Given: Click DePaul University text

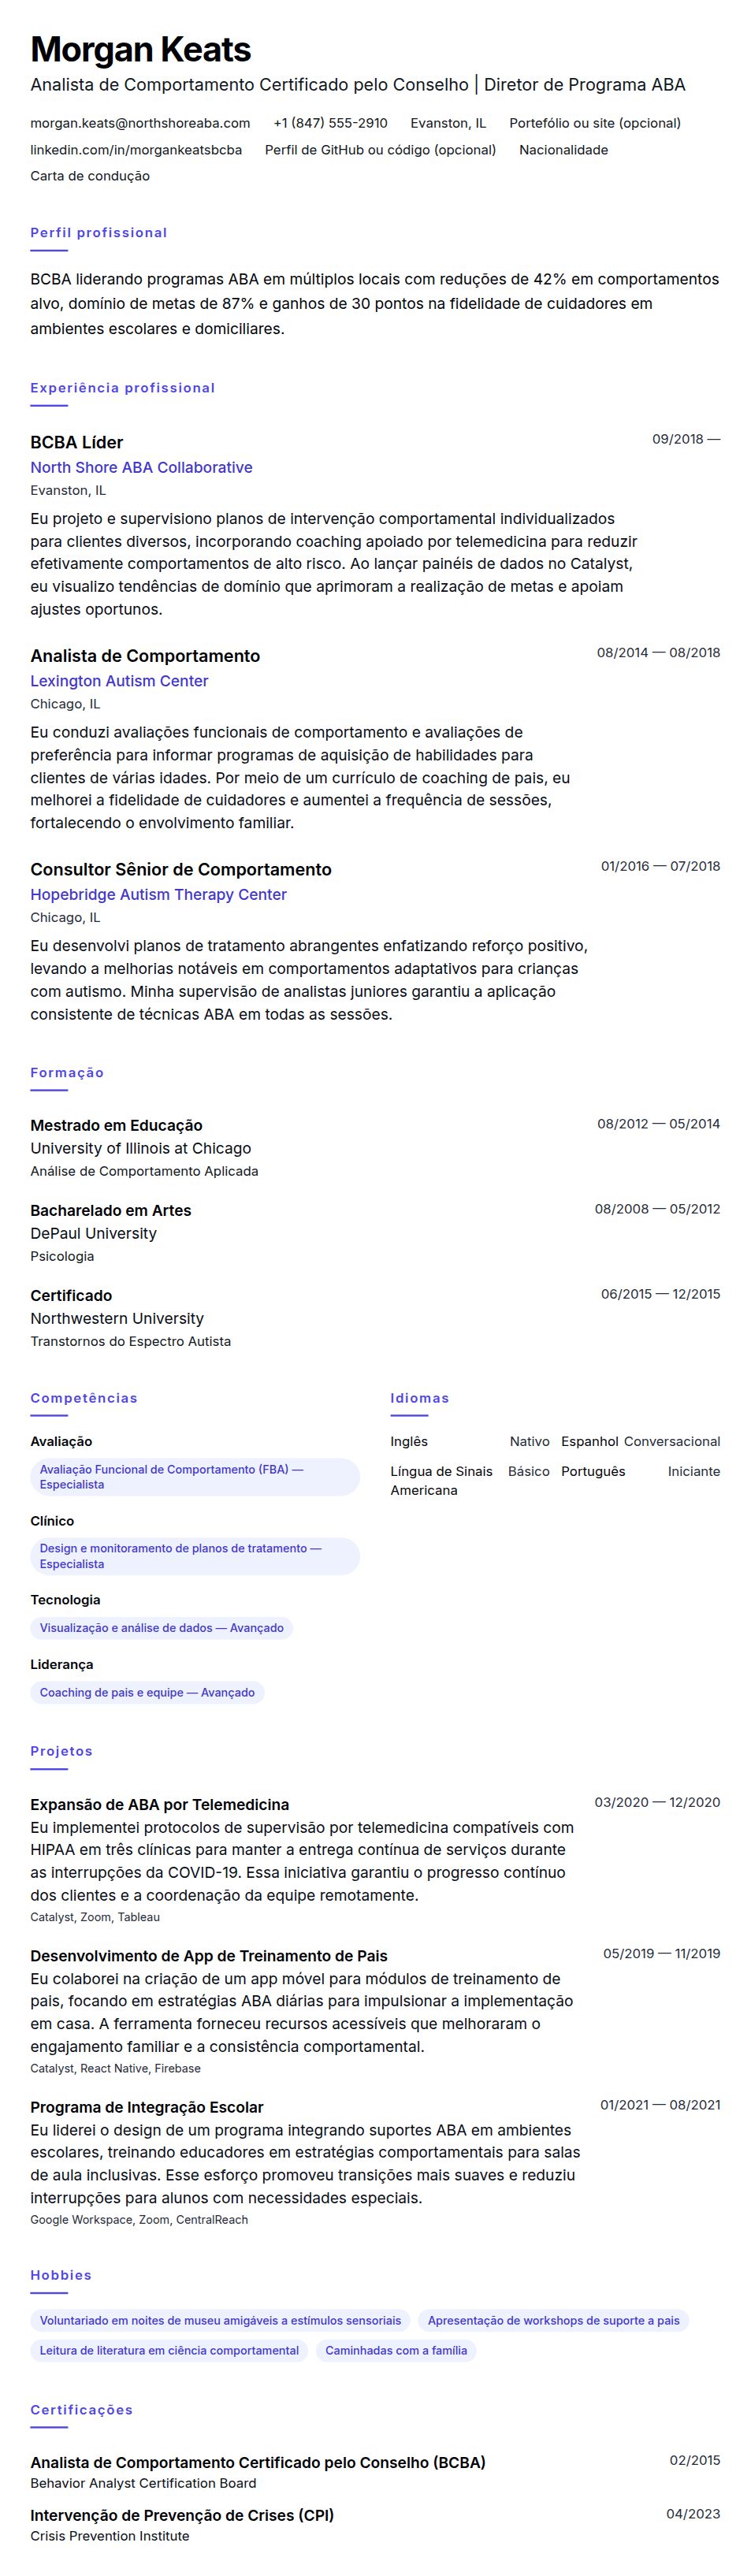Looking at the screenshot, I should [x=93, y=1234].
